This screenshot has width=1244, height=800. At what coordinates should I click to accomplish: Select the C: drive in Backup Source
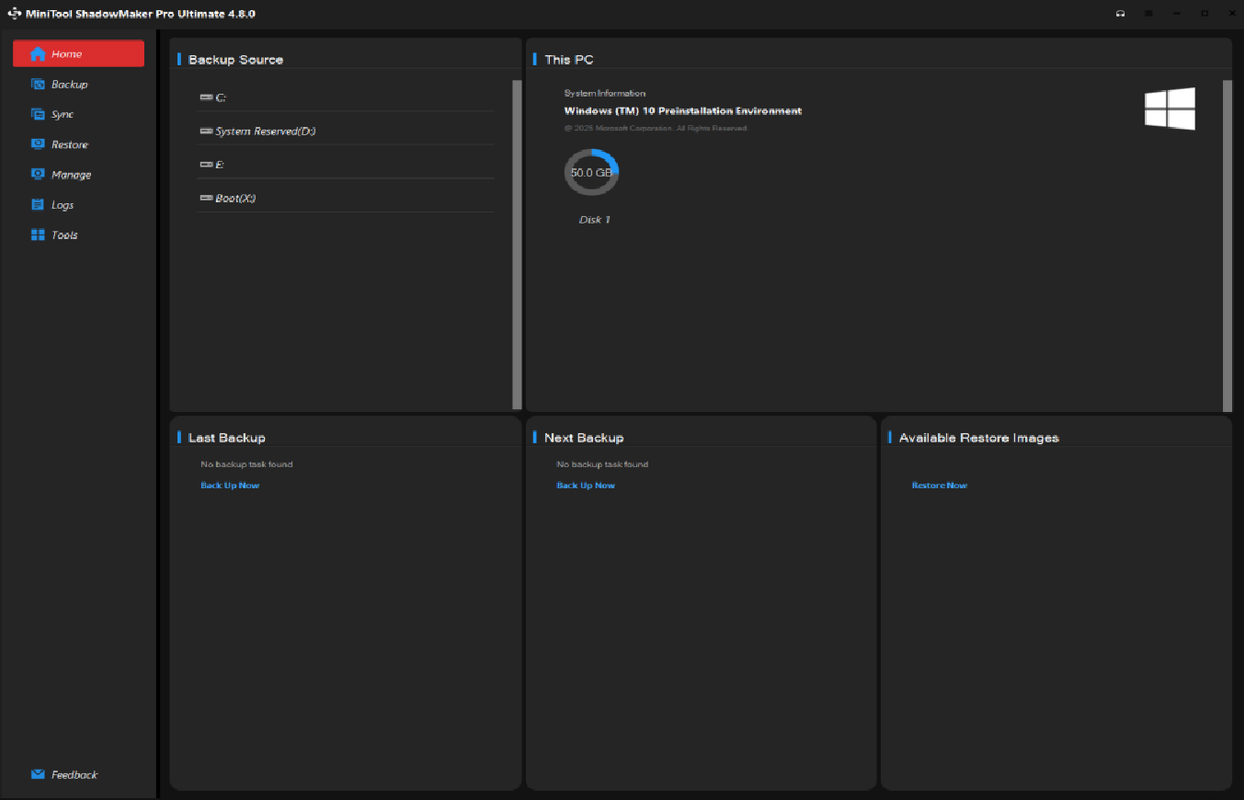tap(346, 97)
